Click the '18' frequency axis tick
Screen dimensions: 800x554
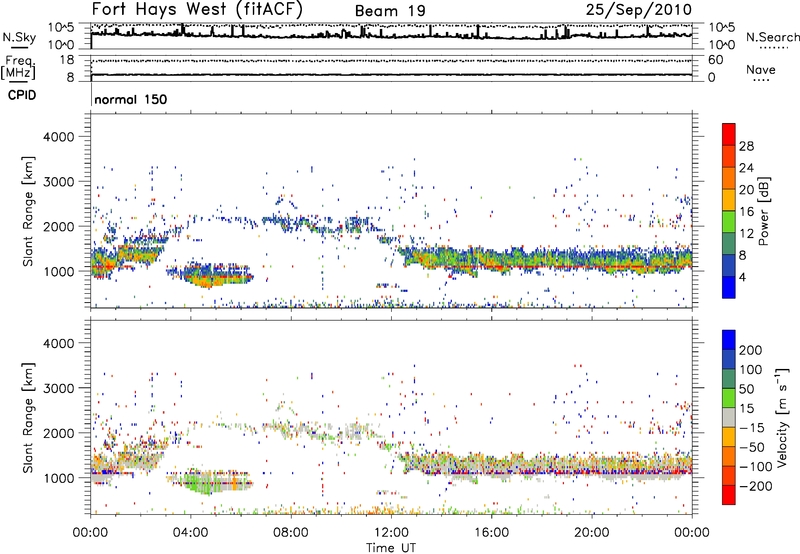(x=67, y=60)
